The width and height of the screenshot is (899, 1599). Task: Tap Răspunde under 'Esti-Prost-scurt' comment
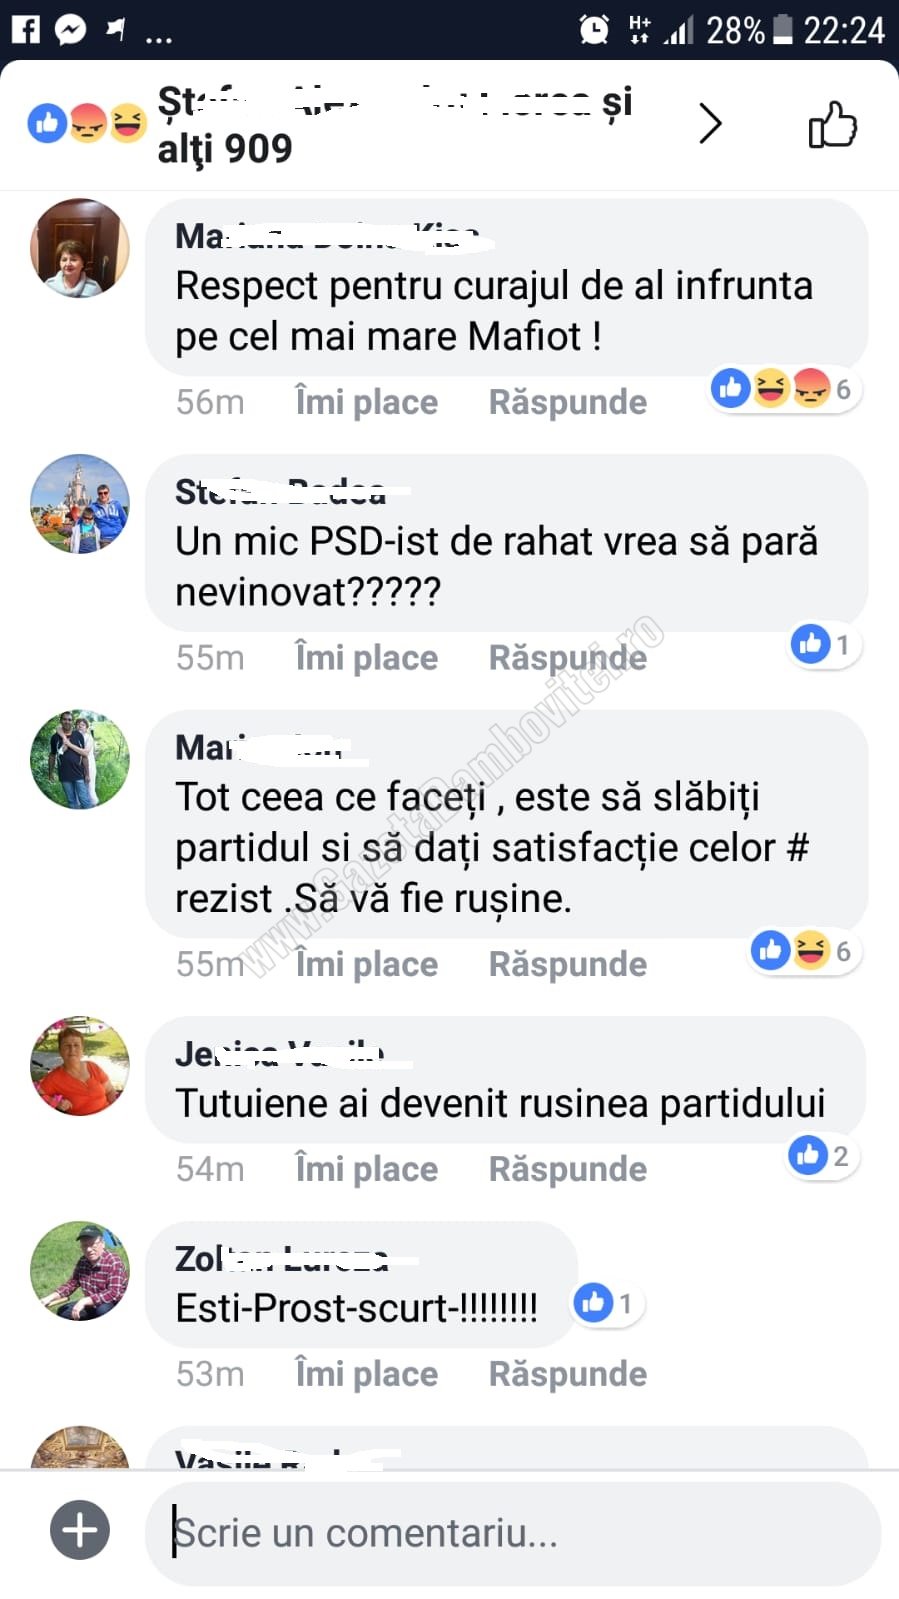point(567,1374)
